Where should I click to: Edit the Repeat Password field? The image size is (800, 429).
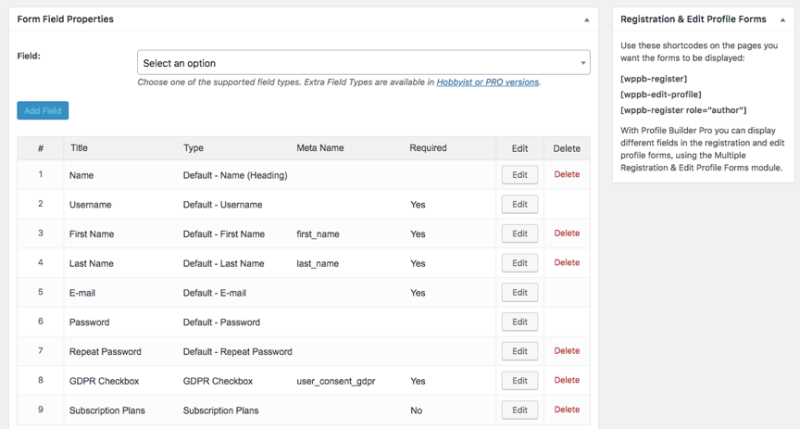click(519, 351)
